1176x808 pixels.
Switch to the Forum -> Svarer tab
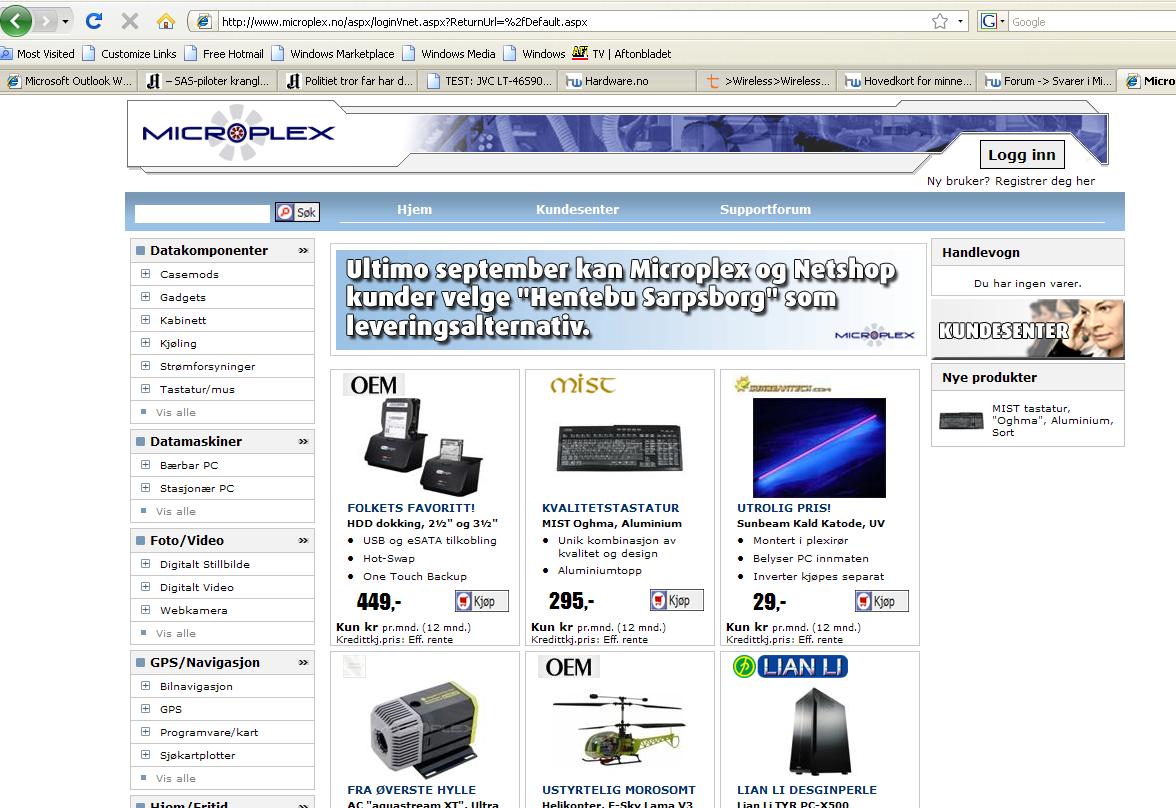pos(1047,81)
